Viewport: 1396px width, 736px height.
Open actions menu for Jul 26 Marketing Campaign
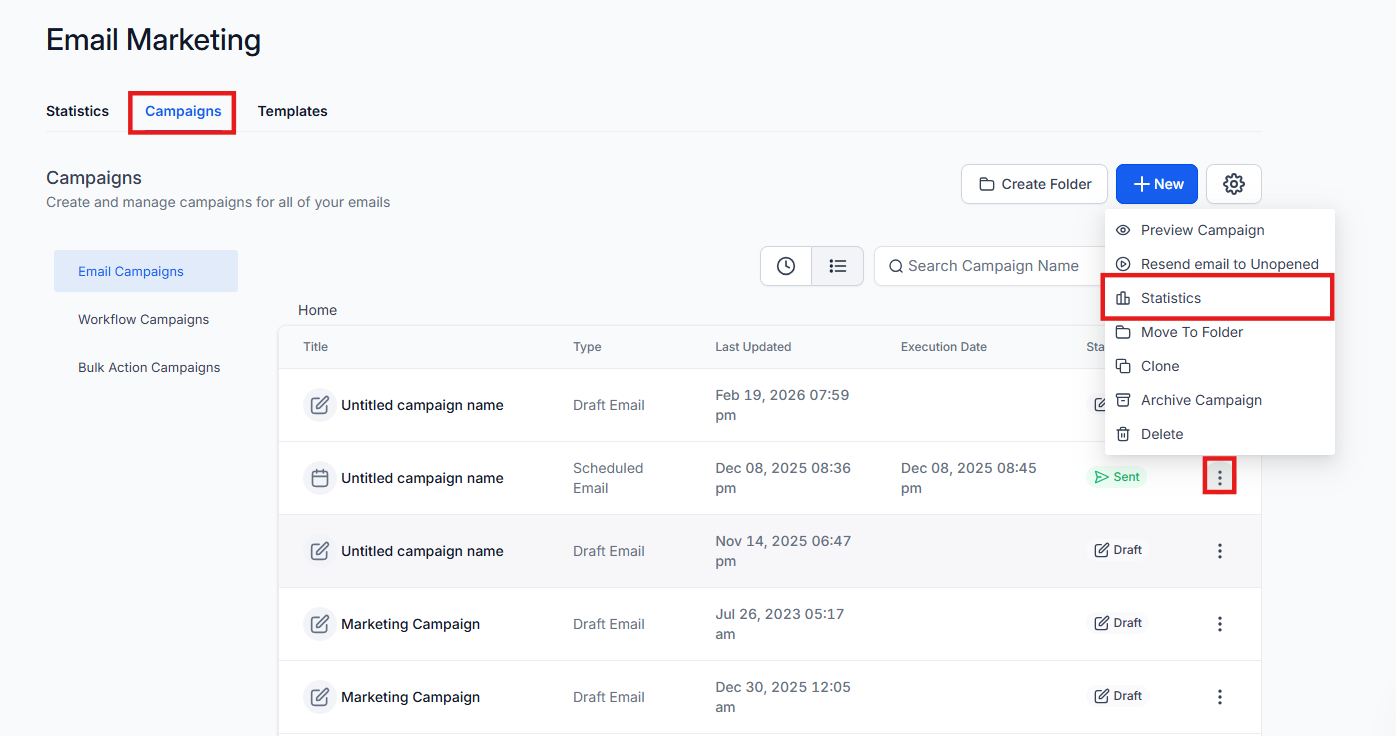pyautogui.click(x=1219, y=624)
